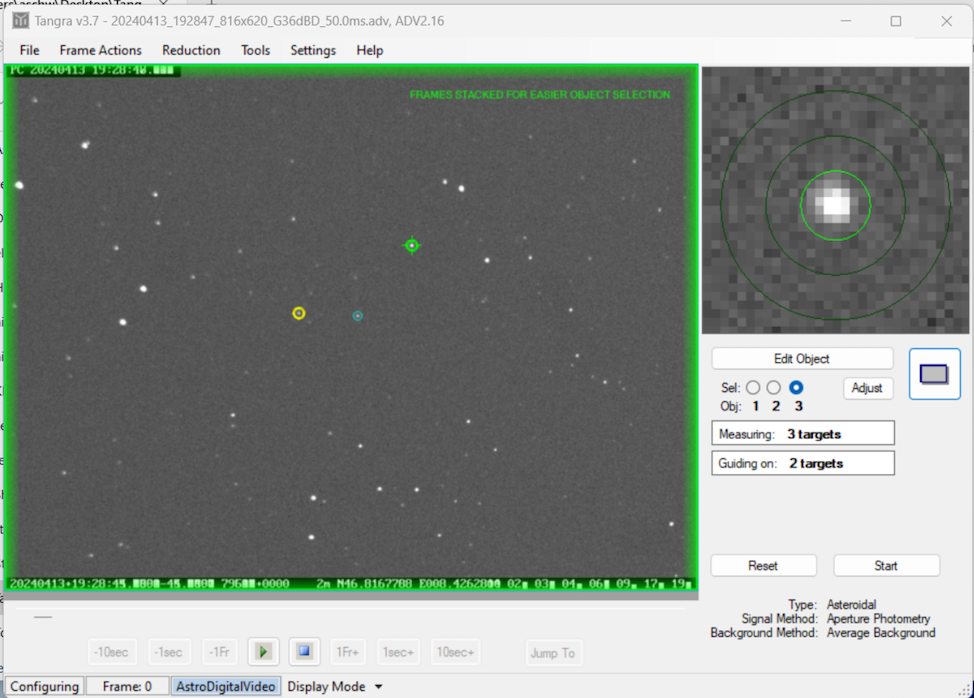974x698 pixels.
Task: Click the Start button
Action: coord(886,566)
